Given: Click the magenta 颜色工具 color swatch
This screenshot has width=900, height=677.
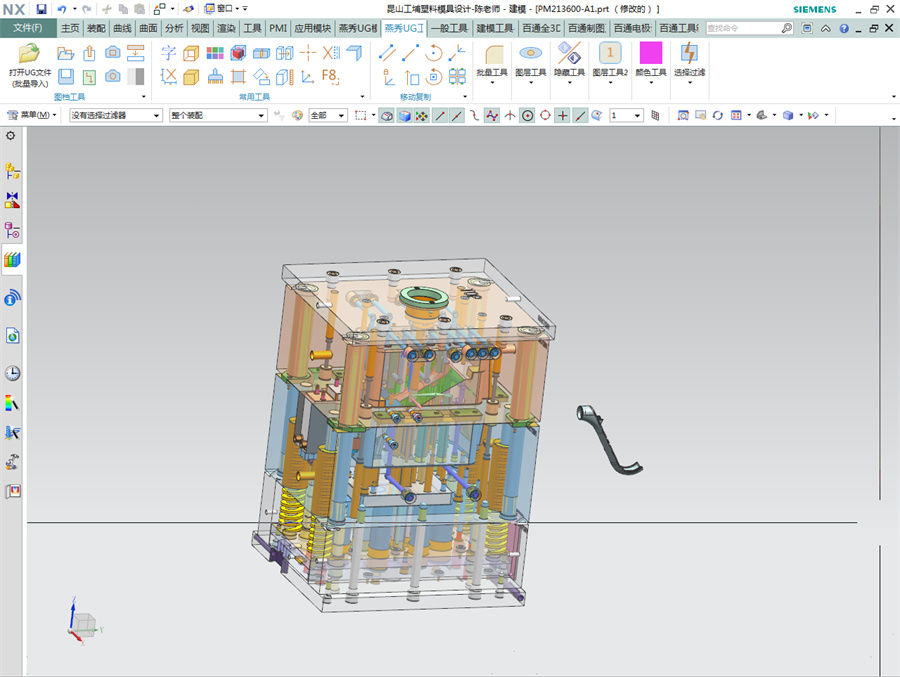Looking at the screenshot, I should 651,53.
